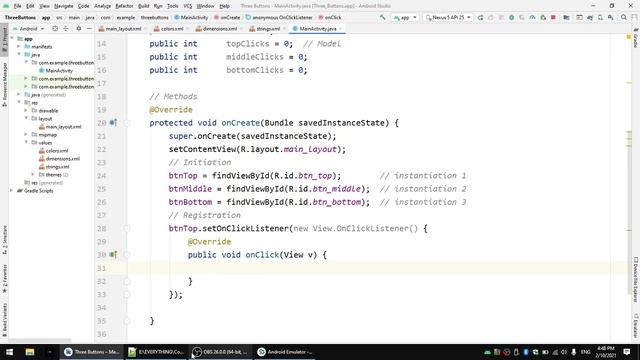Close the MainActivity.java editor tab

point(341,29)
